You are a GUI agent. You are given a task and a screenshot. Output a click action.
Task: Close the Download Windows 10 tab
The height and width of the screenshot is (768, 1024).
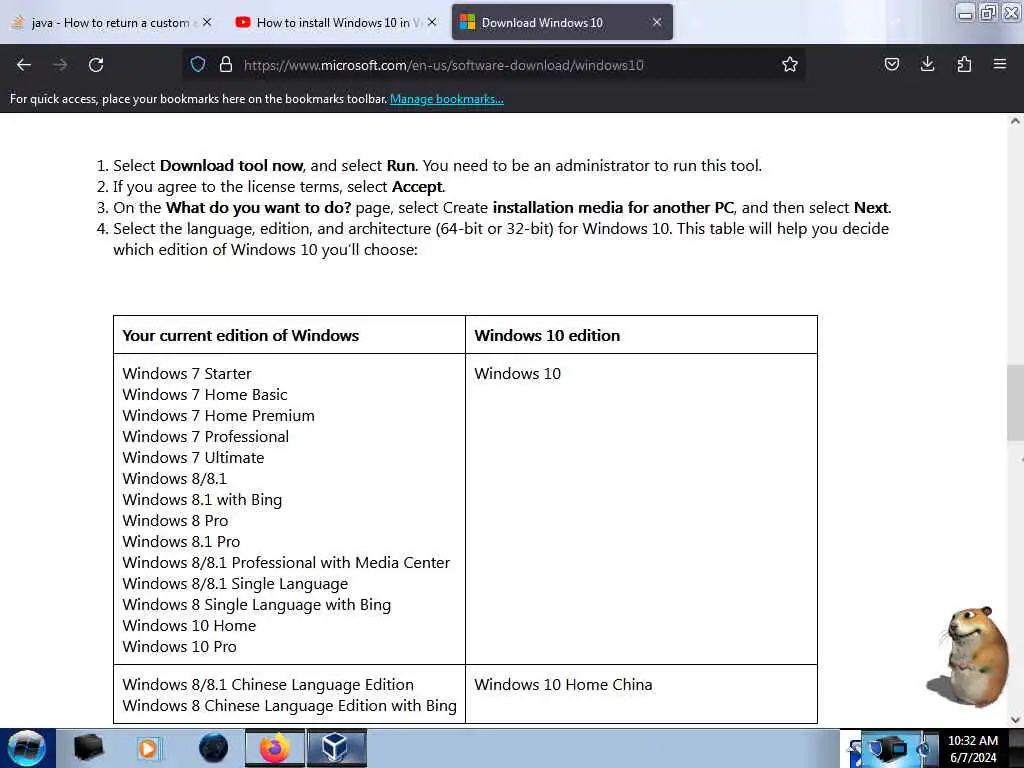(656, 22)
